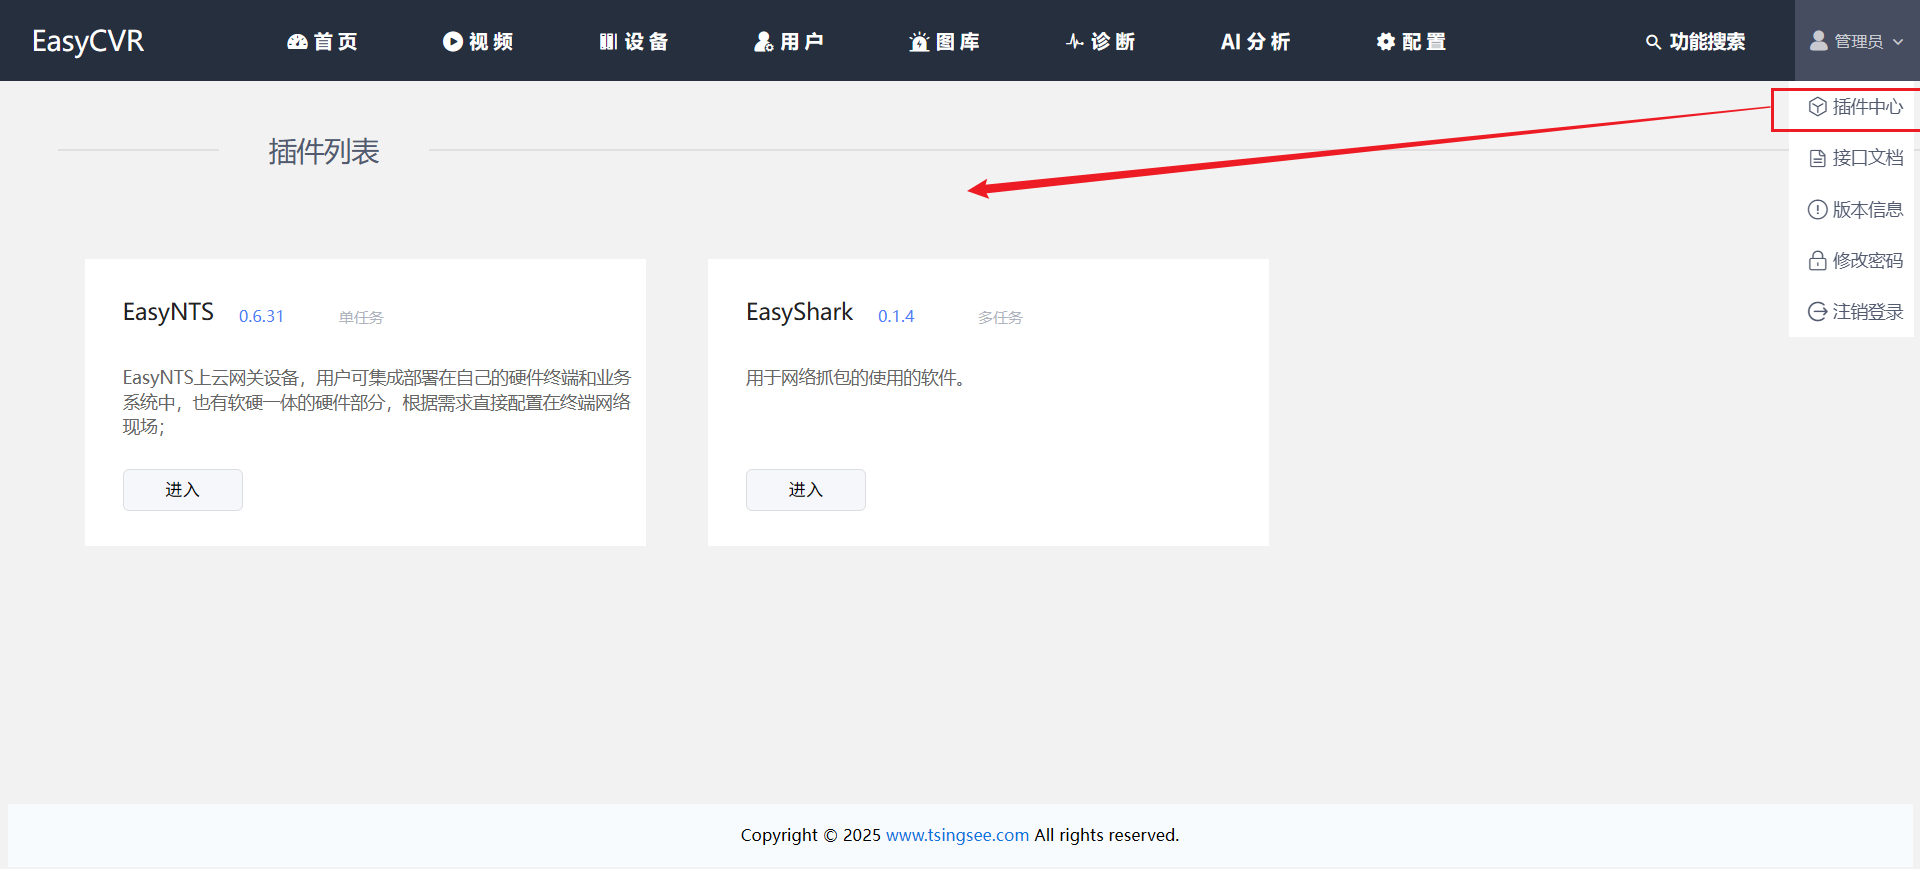Enter the EasyNTS plugin via 进入

click(x=183, y=490)
